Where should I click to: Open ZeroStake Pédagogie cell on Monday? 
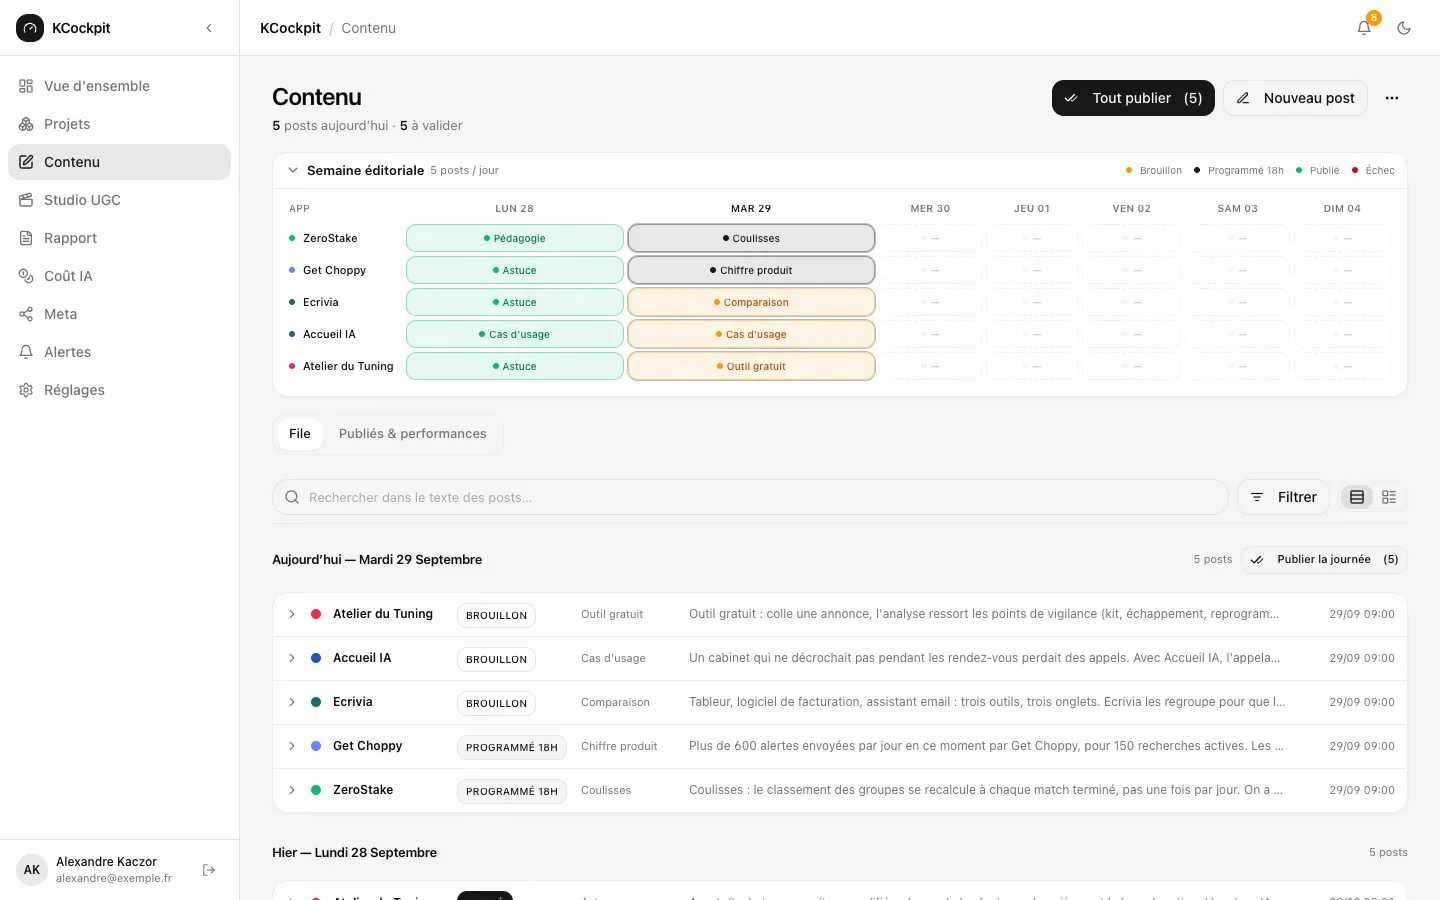click(515, 238)
